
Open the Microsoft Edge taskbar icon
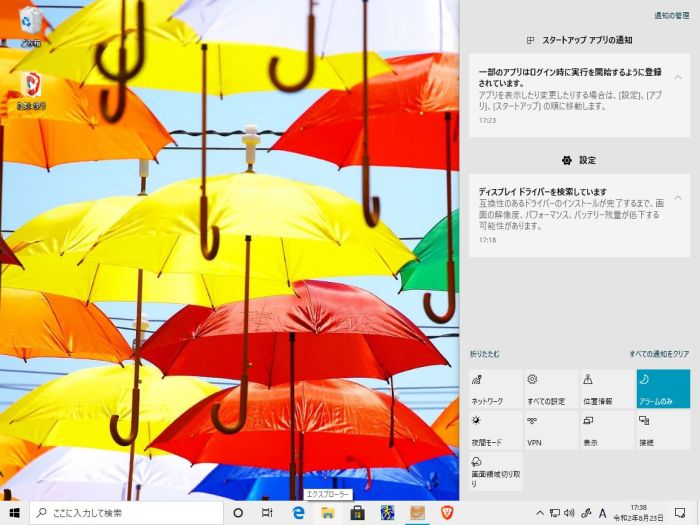pos(298,513)
